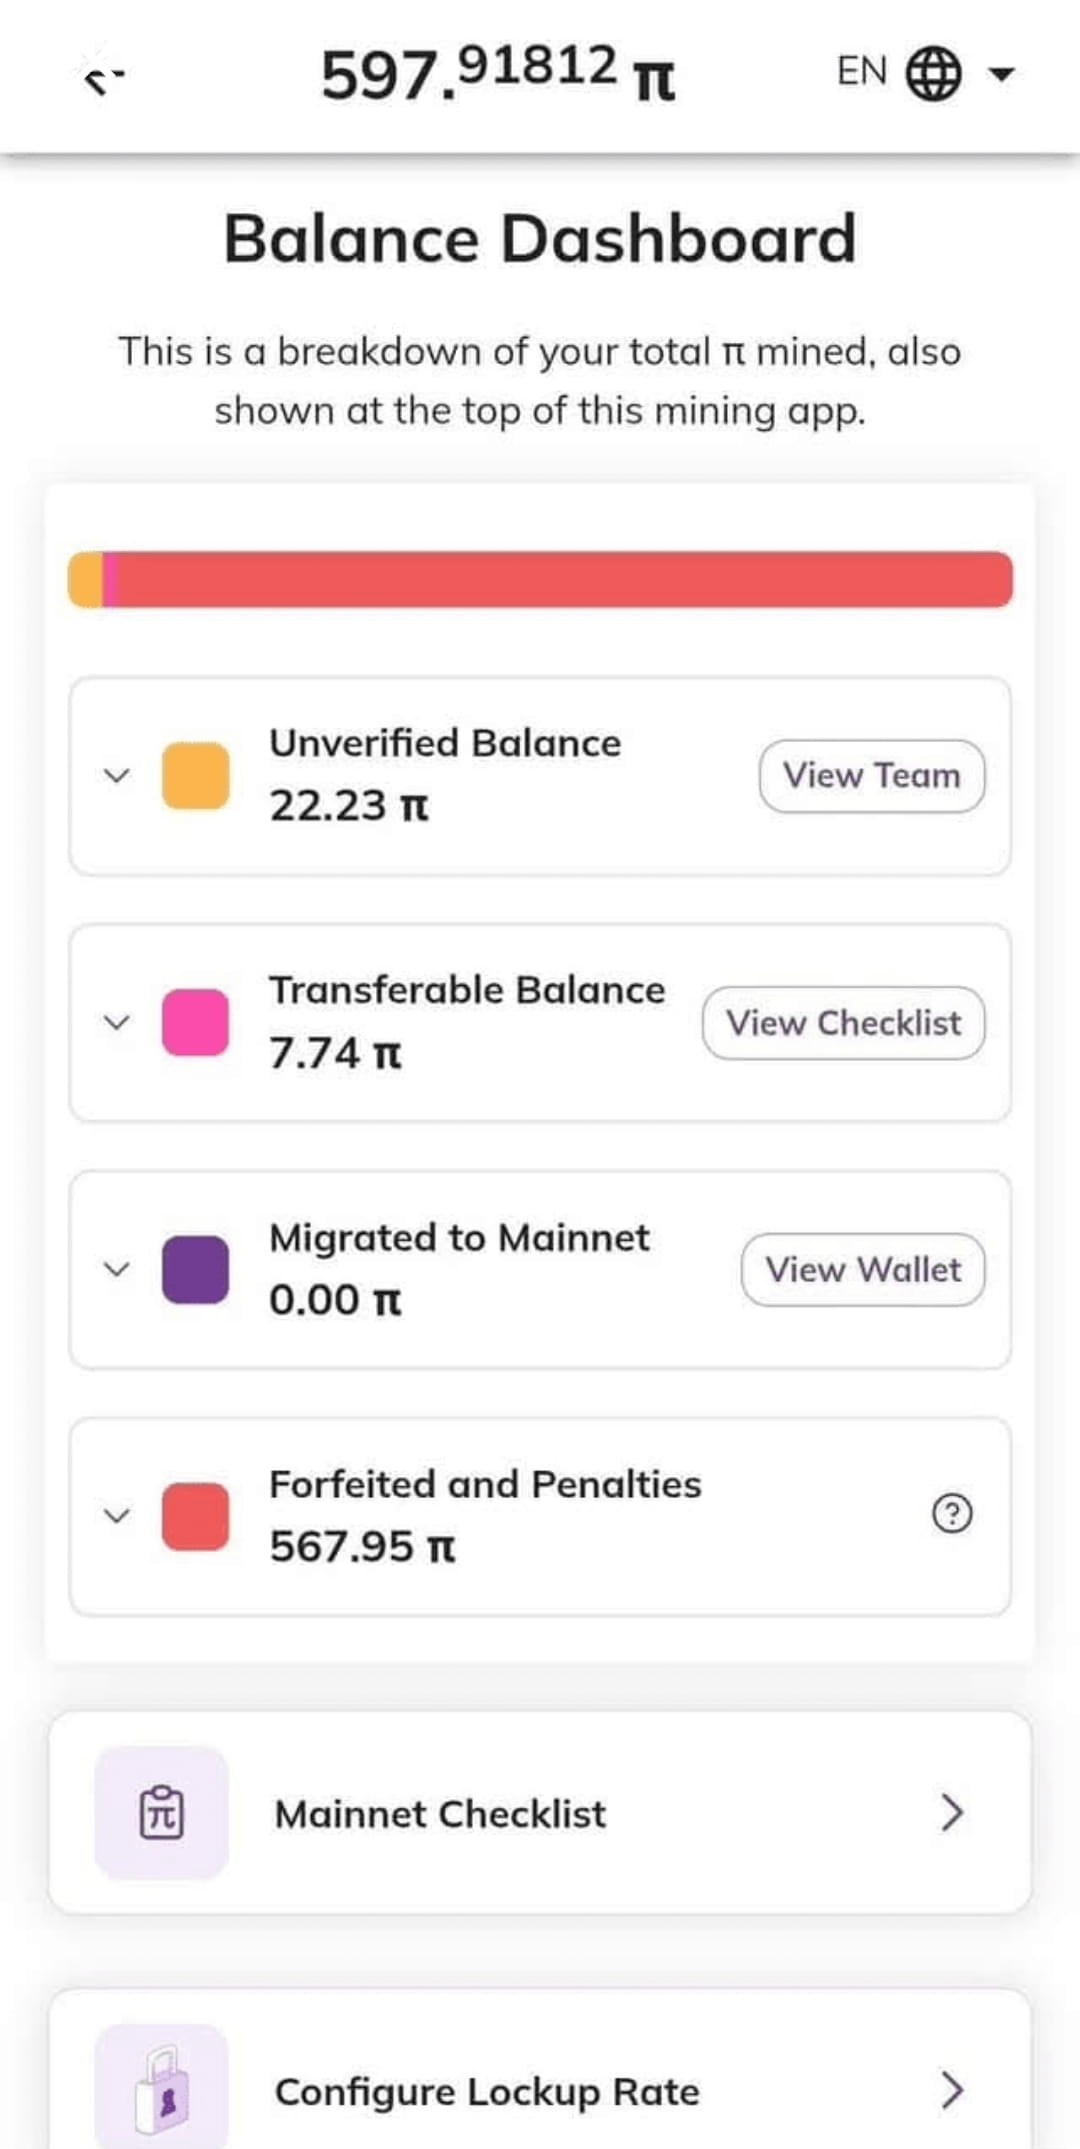Click the purple Migrated to Mainnet swatch

(196, 1270)
